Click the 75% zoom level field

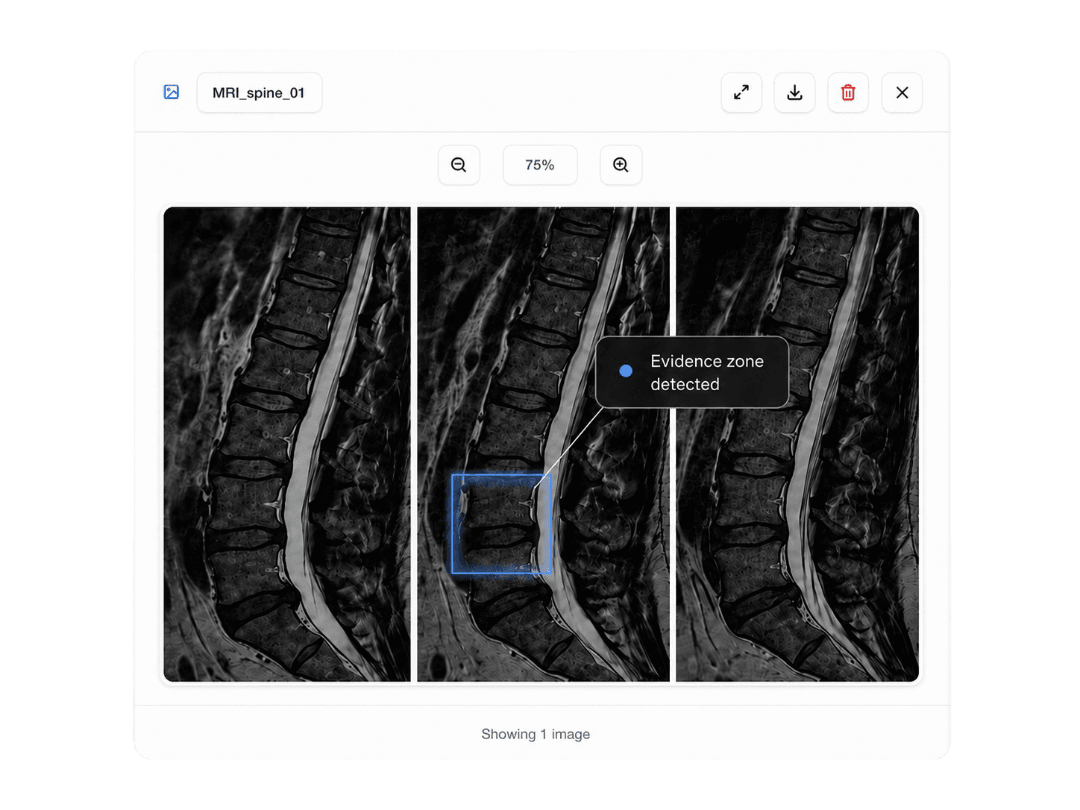(540, 165)
